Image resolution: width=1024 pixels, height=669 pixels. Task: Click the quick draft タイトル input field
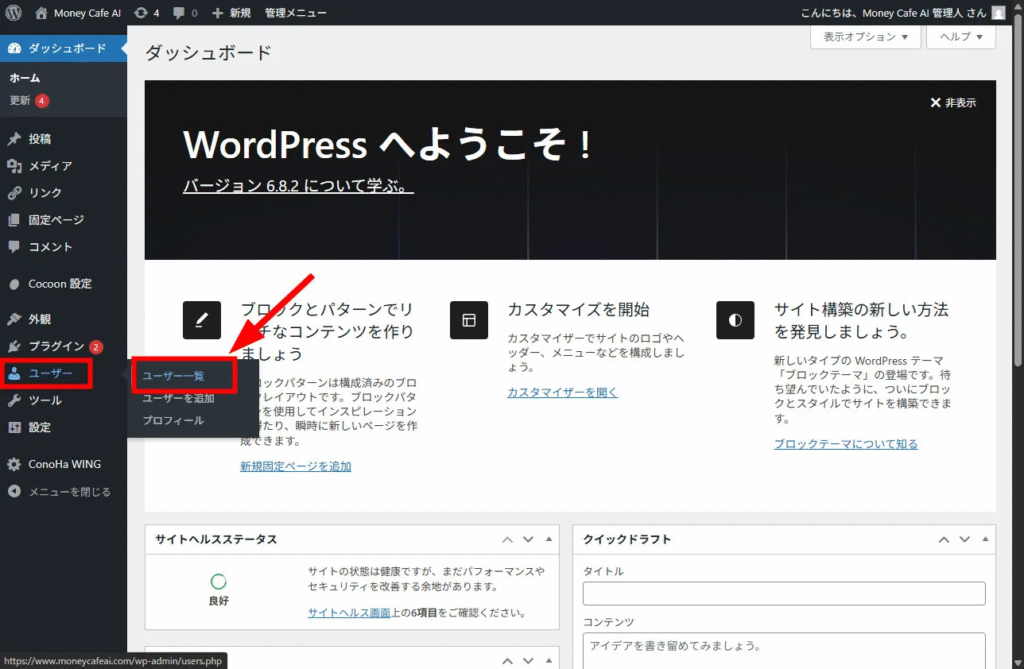pos(784,593)
